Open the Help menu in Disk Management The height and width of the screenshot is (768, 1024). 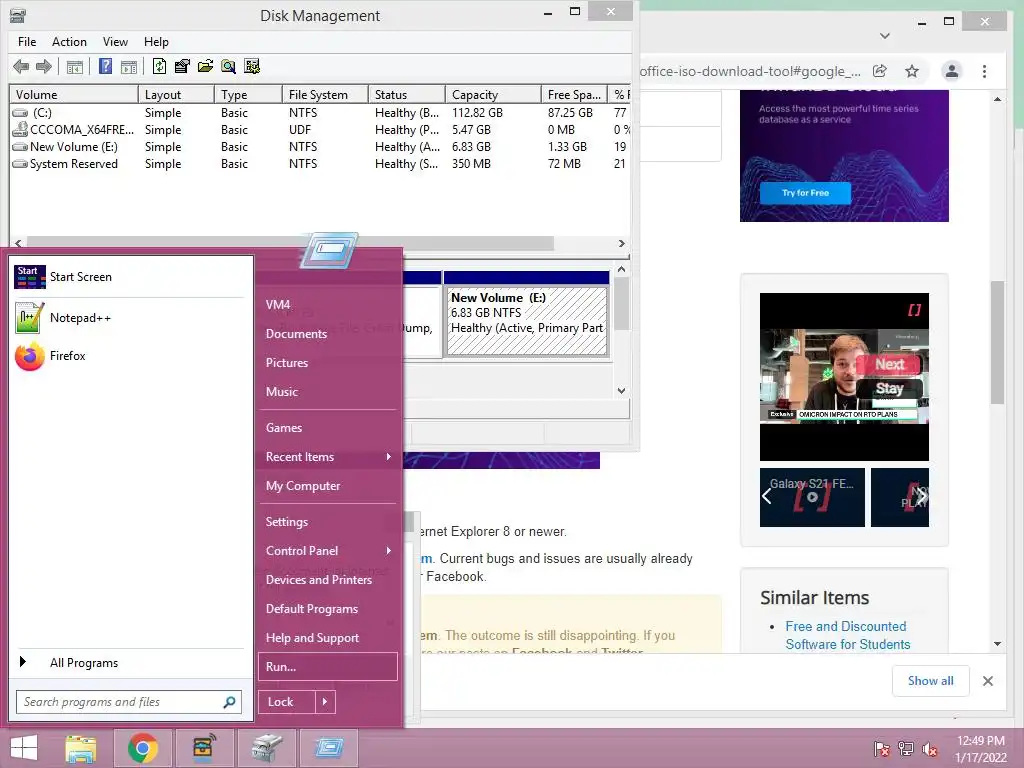(156, 42)
